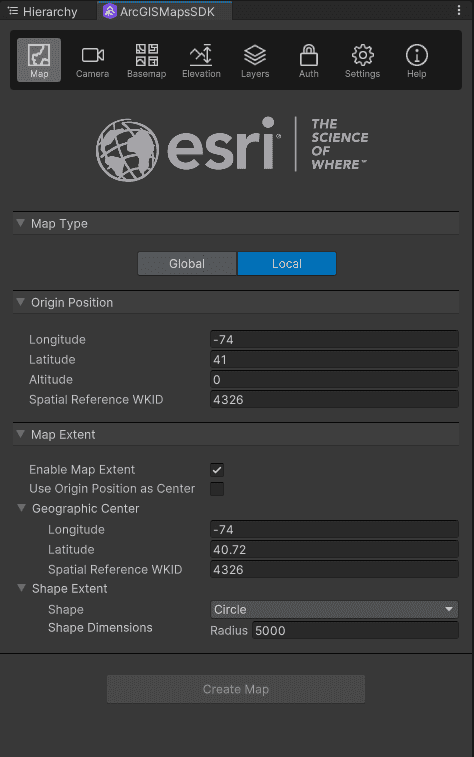Edit Origin Position Longitude field

click(334, 339)
